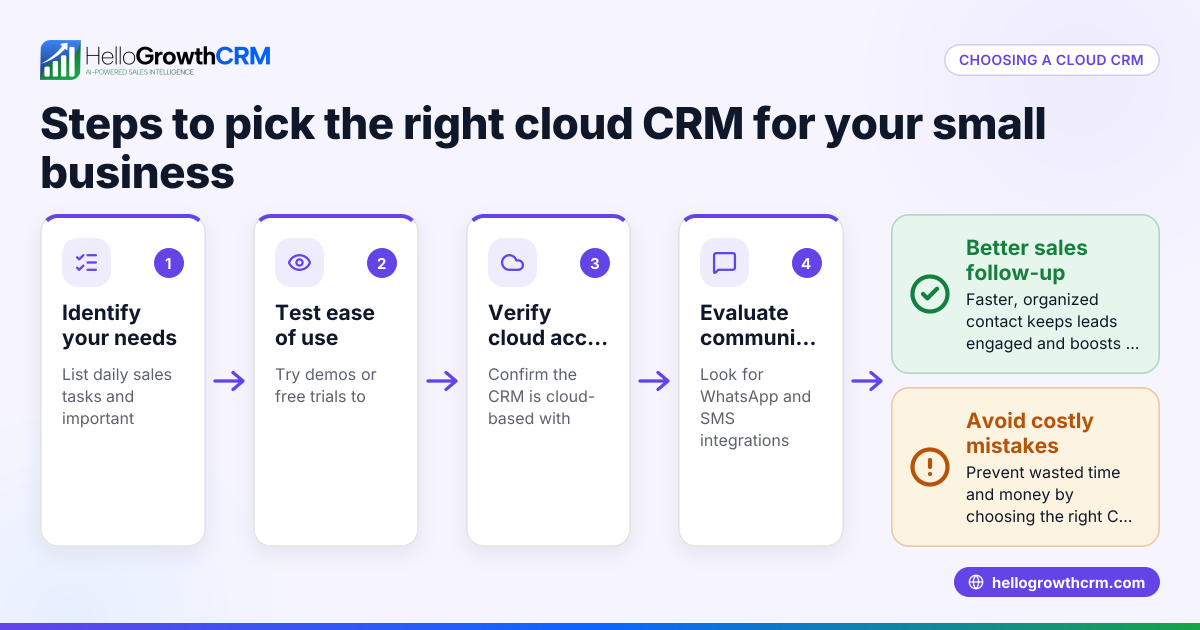Click 'Prevent wasted time and money' description

(x=1049, y=494)
